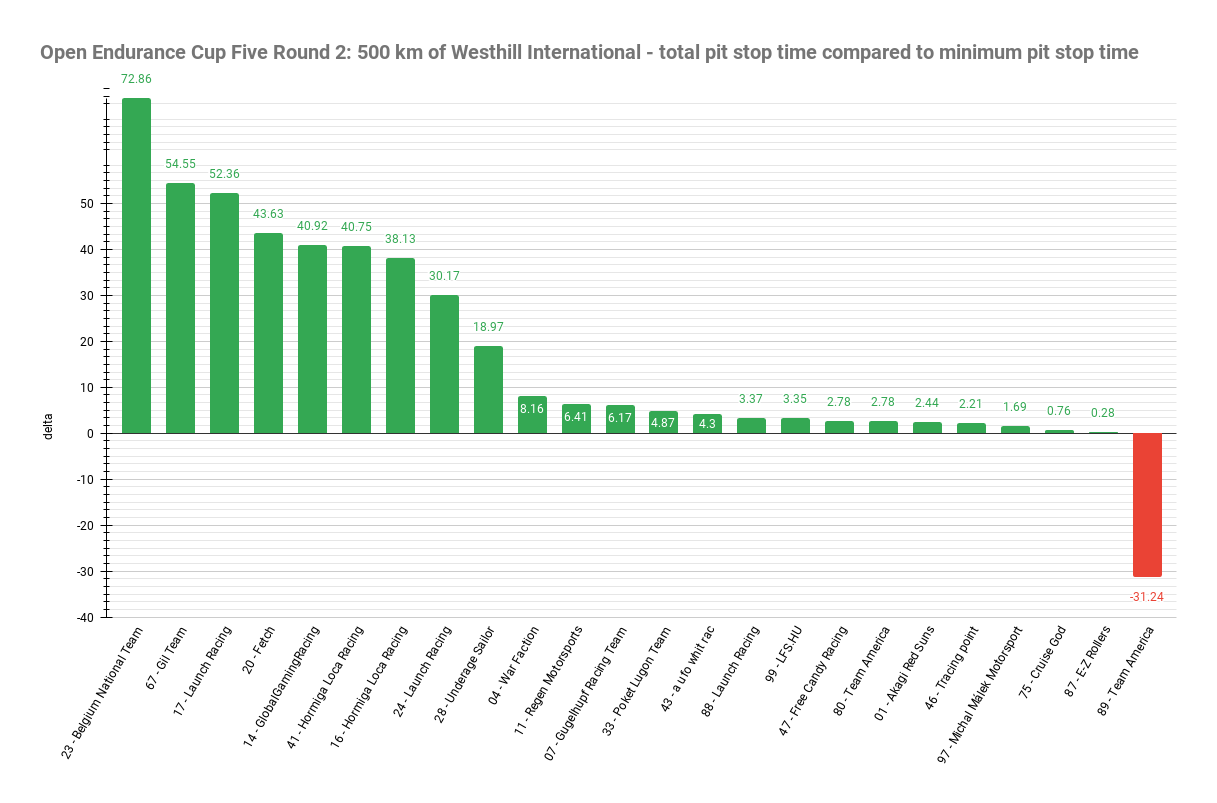Select the 11 - Regen Motorsports bar
Viewport: 1217px width, 803px height.
click(x=576, y=419)
